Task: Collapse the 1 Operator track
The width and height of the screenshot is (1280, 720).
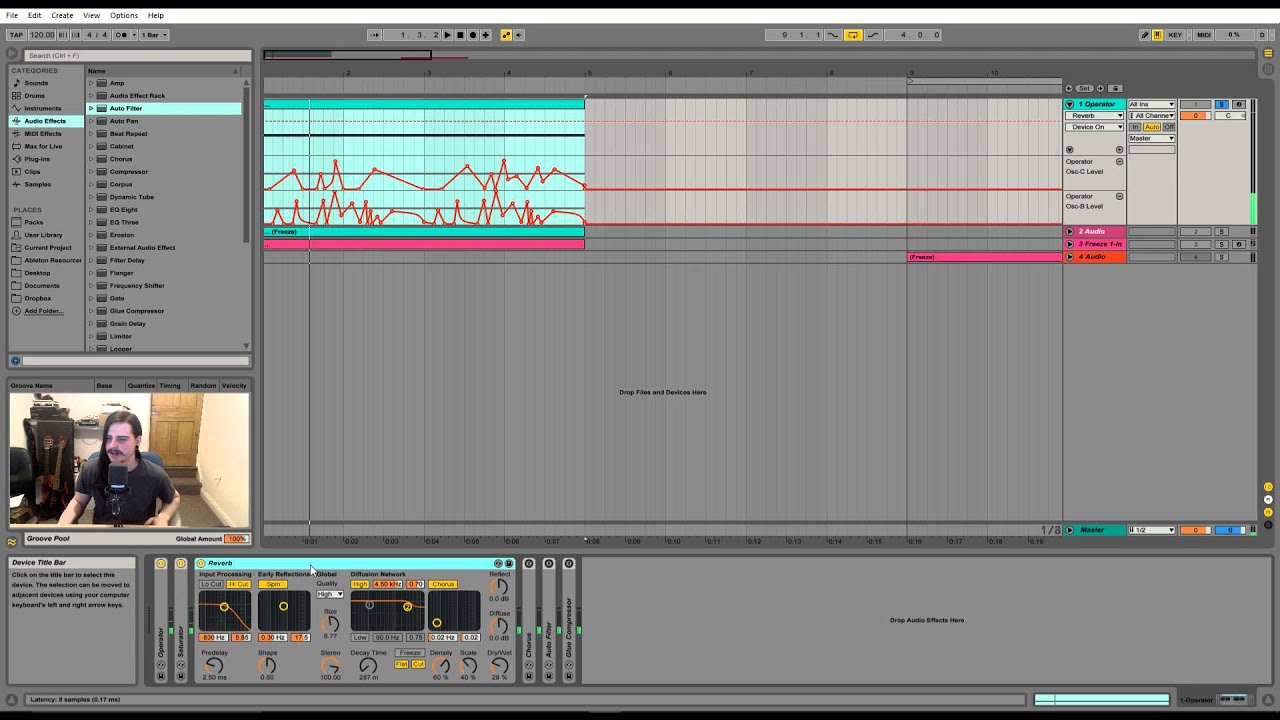Action: [x=1069, y=104]
